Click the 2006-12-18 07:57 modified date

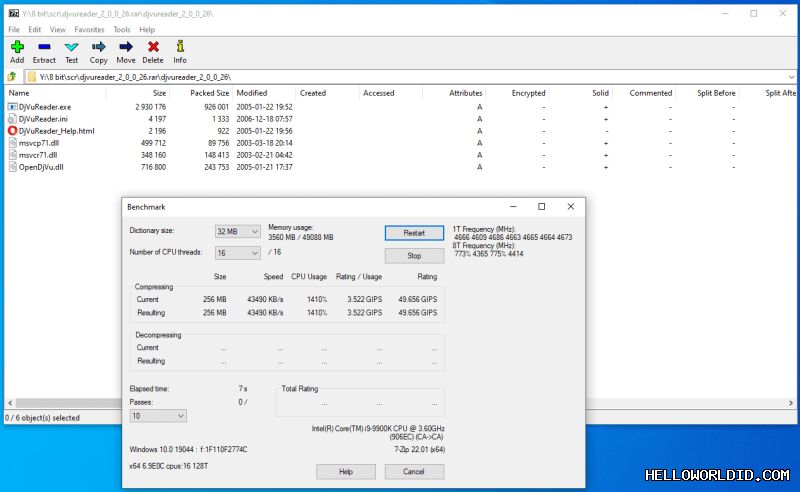tap(264, 119)
